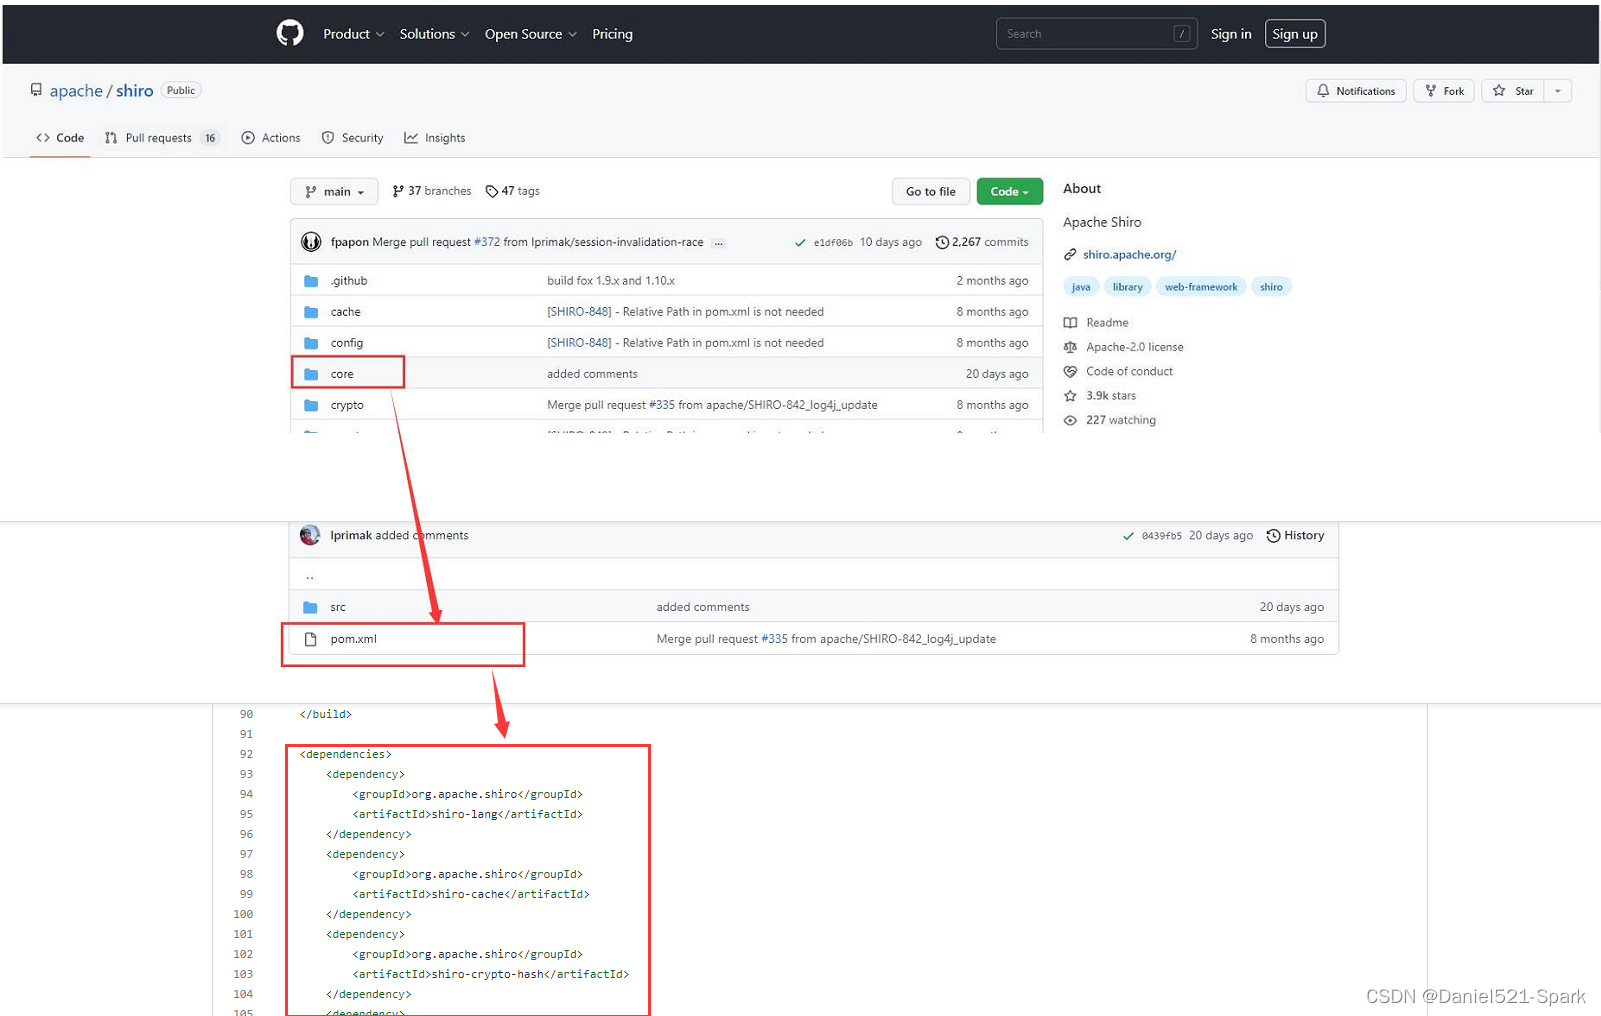Open the green Code dropdown

[x=1010, y=192]
